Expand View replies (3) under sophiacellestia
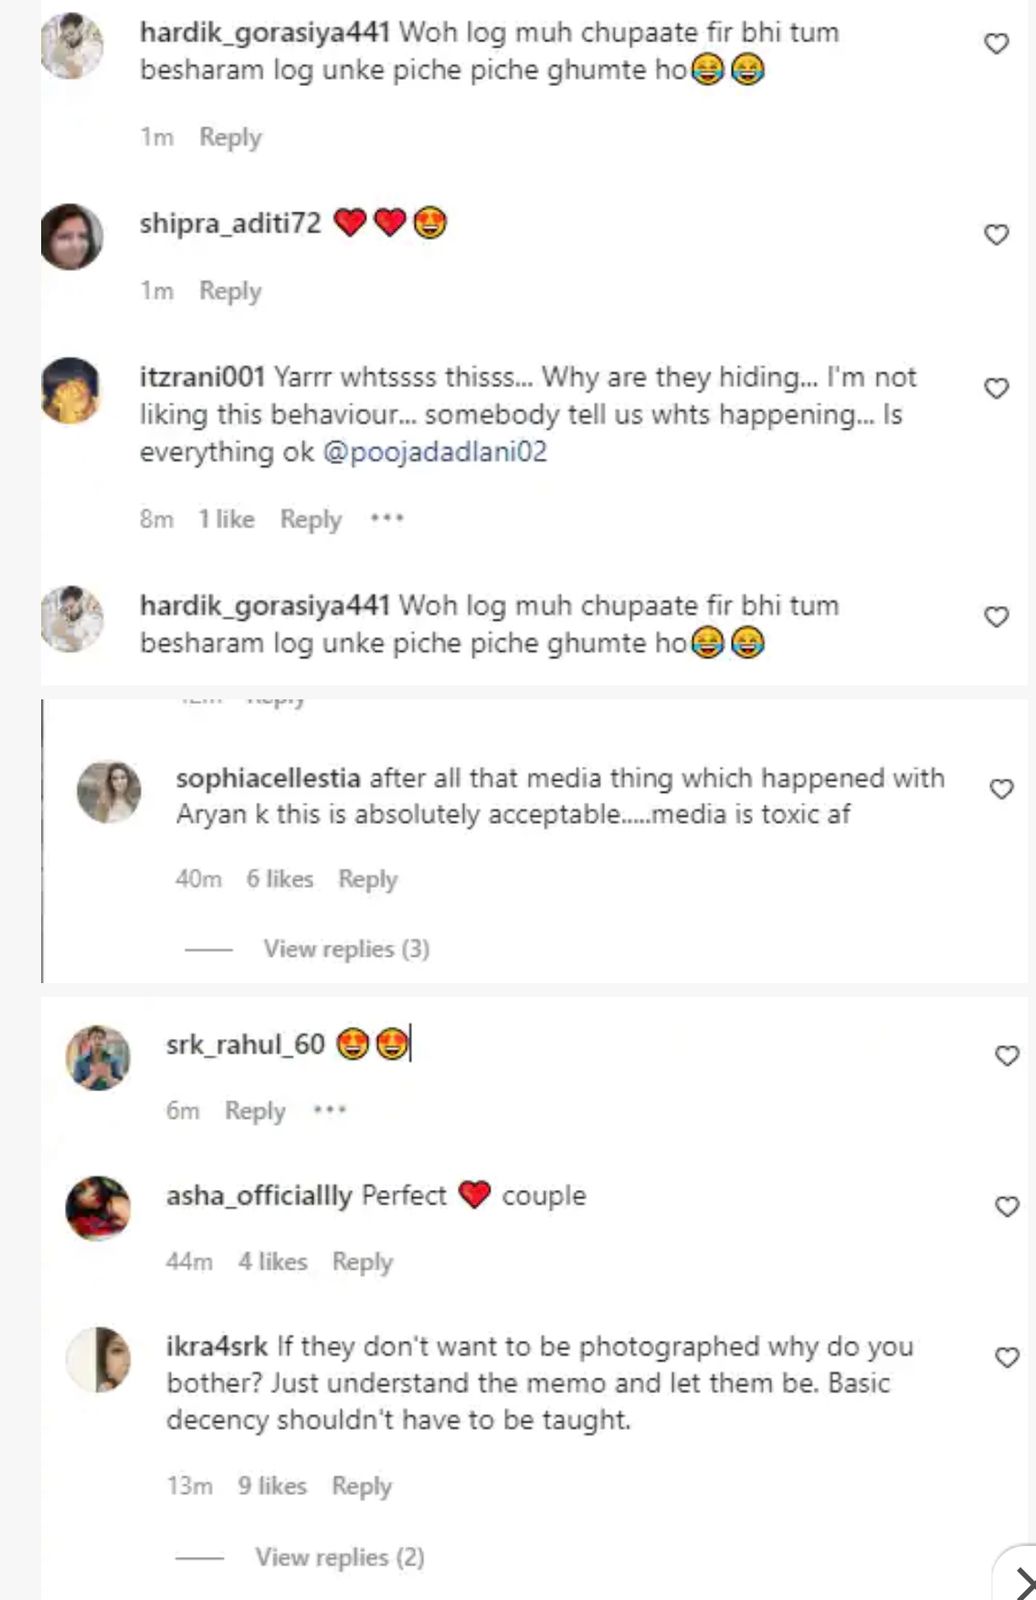Screen dimensions: 1036x1600 click(x=346, y=949)
